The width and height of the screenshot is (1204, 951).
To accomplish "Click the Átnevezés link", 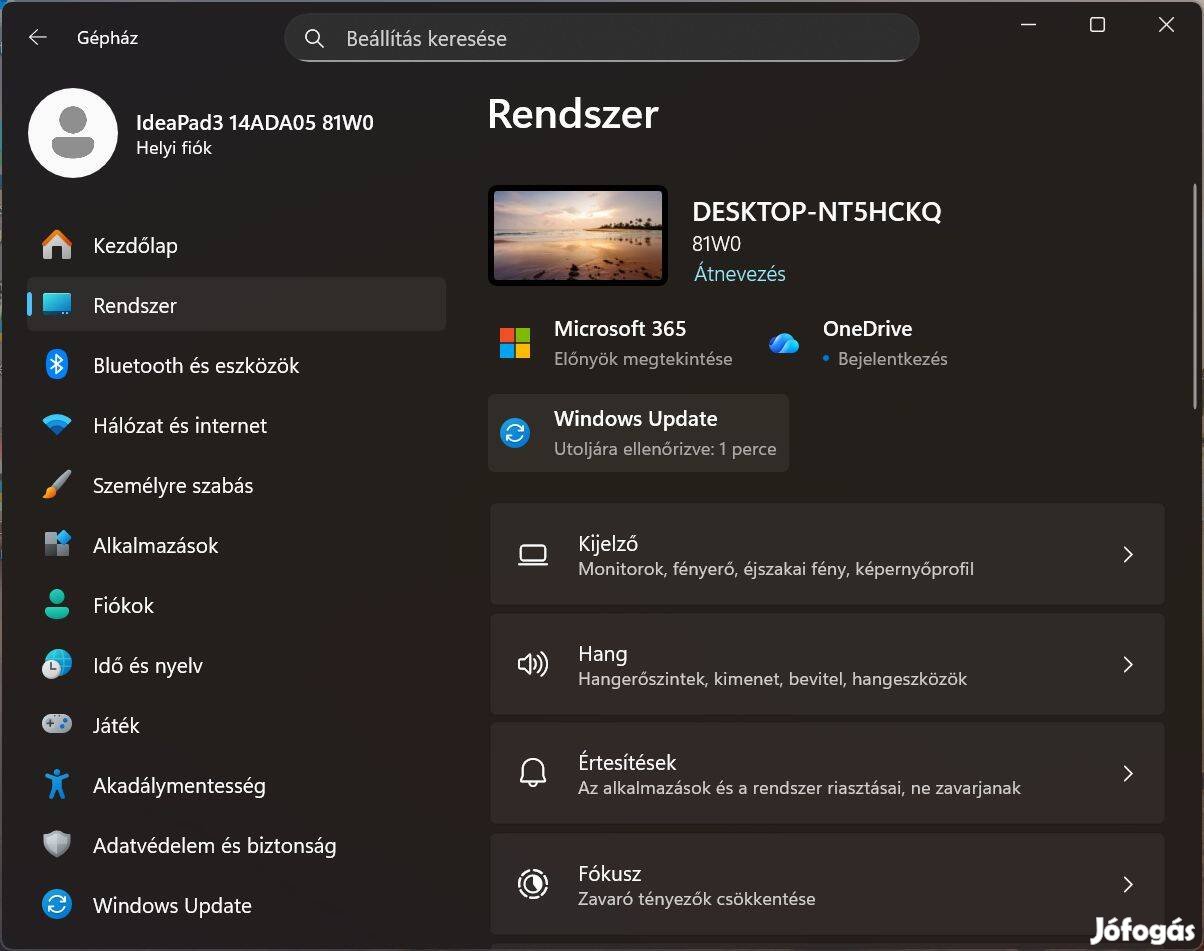I will point(739,274).
